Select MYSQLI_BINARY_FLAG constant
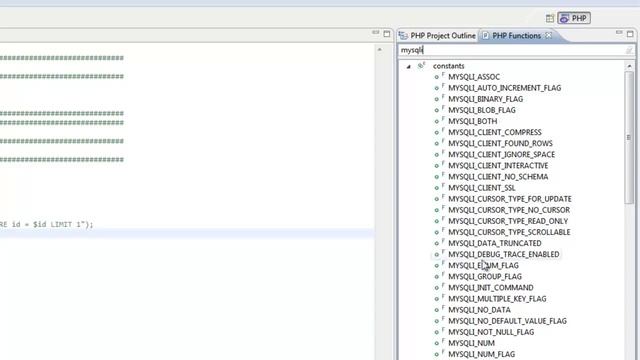The width and height of the screenshot is (640, 360). (x=485, y=99)
